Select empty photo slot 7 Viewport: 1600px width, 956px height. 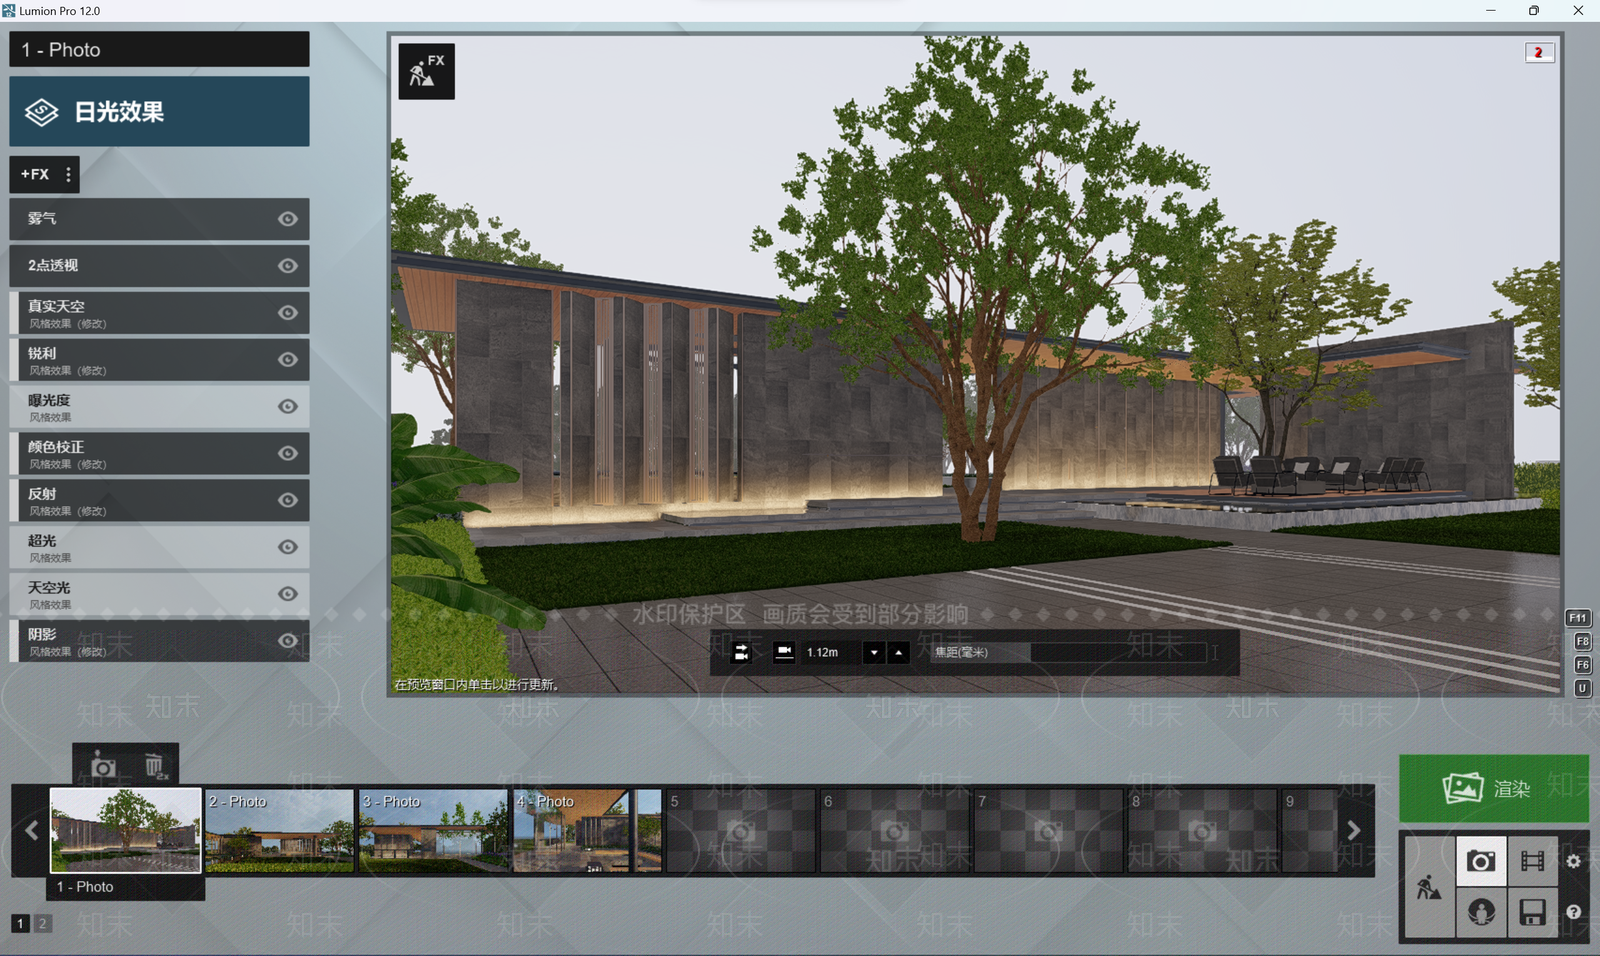(x=1049, y=830)
